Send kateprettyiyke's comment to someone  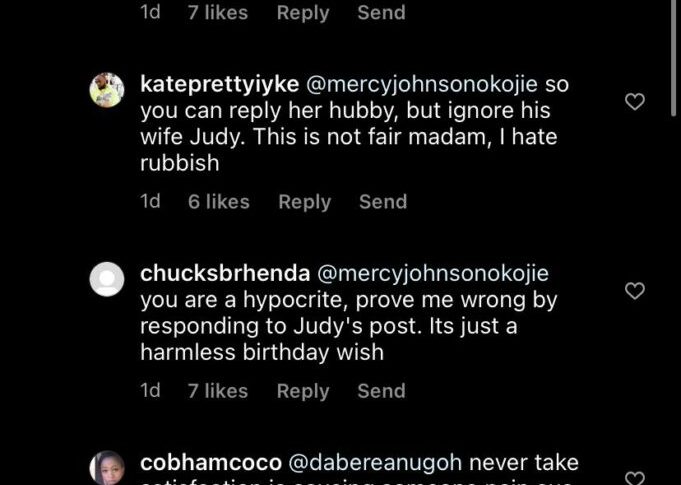383,202
